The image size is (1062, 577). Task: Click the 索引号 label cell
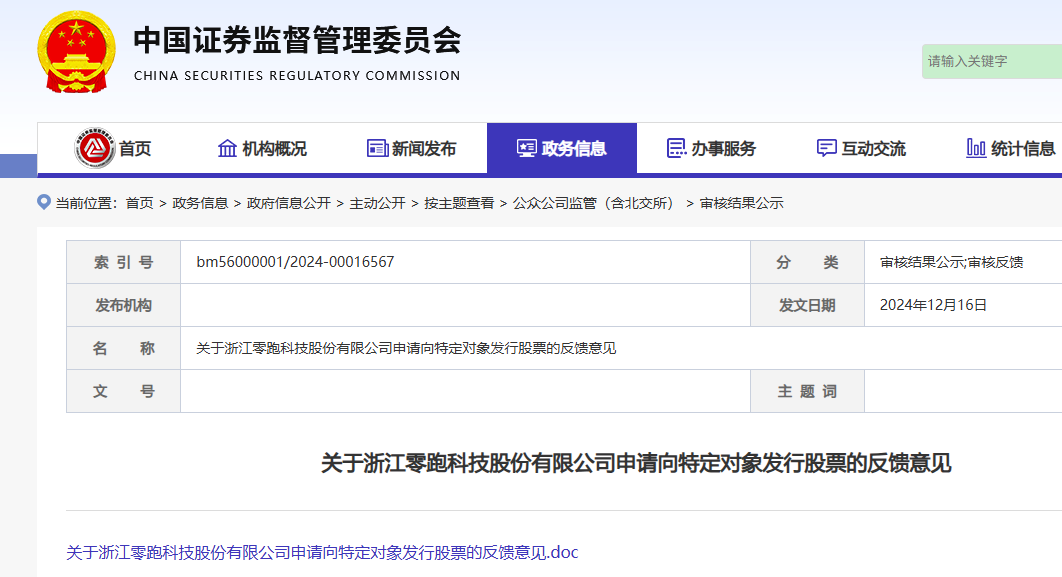tap(123, 262)
